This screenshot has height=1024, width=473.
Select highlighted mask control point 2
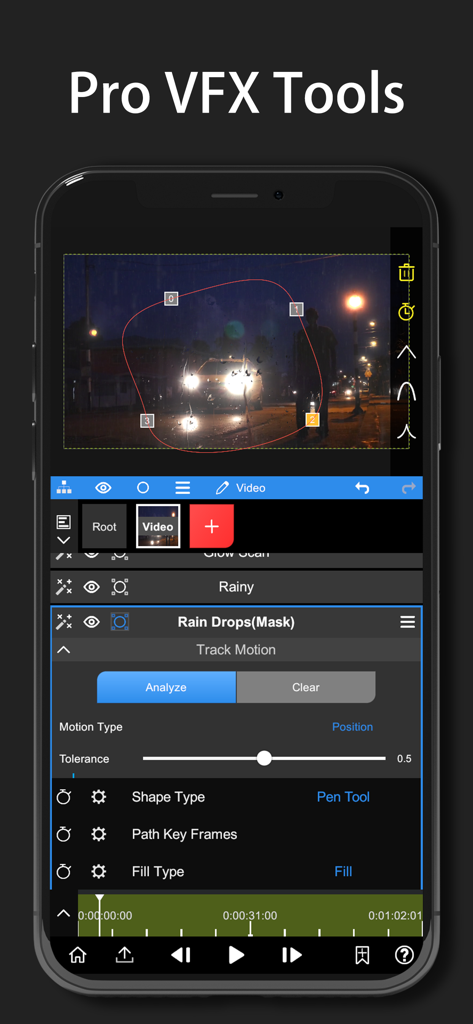point(313,419)
